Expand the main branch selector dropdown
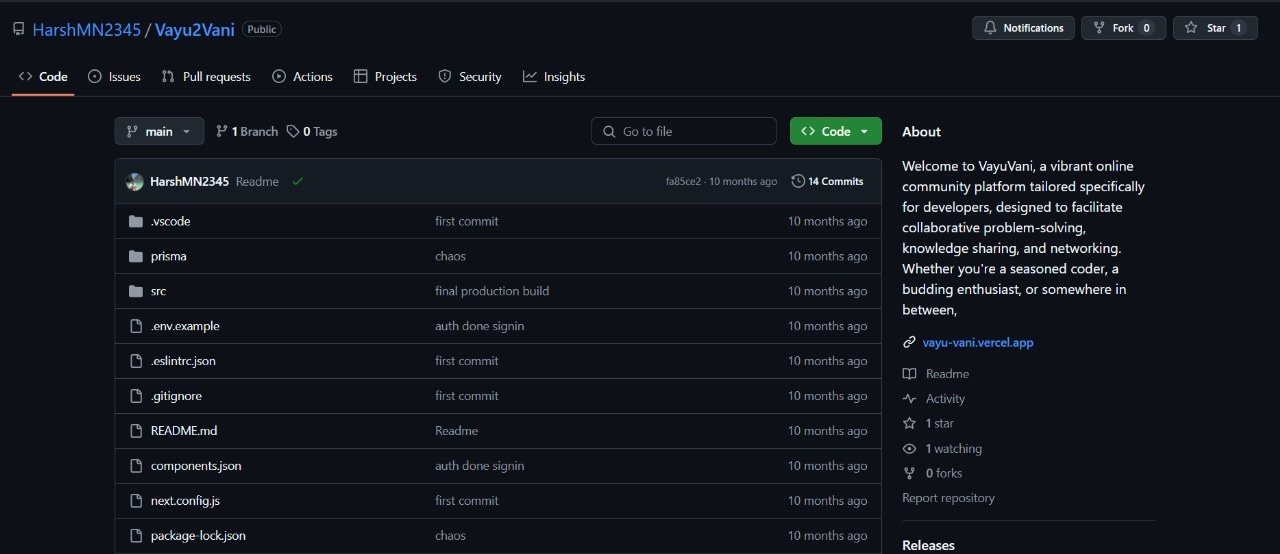This screenshot has height=554, width=1280. pyautogui.click(x=159, y=131)
